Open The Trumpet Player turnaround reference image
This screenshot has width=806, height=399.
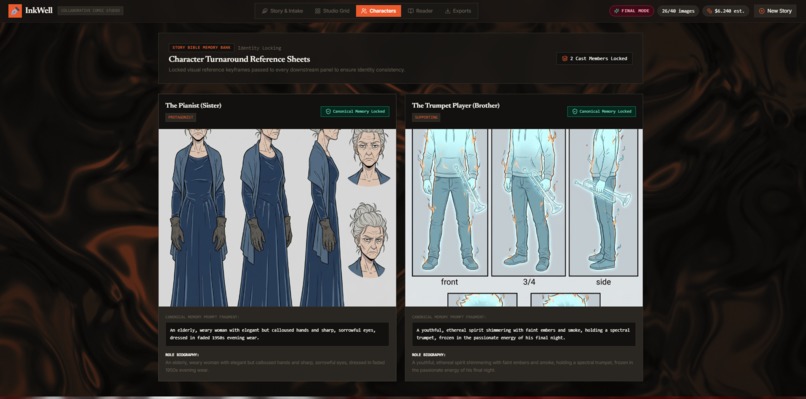click(x=524, y=217)
